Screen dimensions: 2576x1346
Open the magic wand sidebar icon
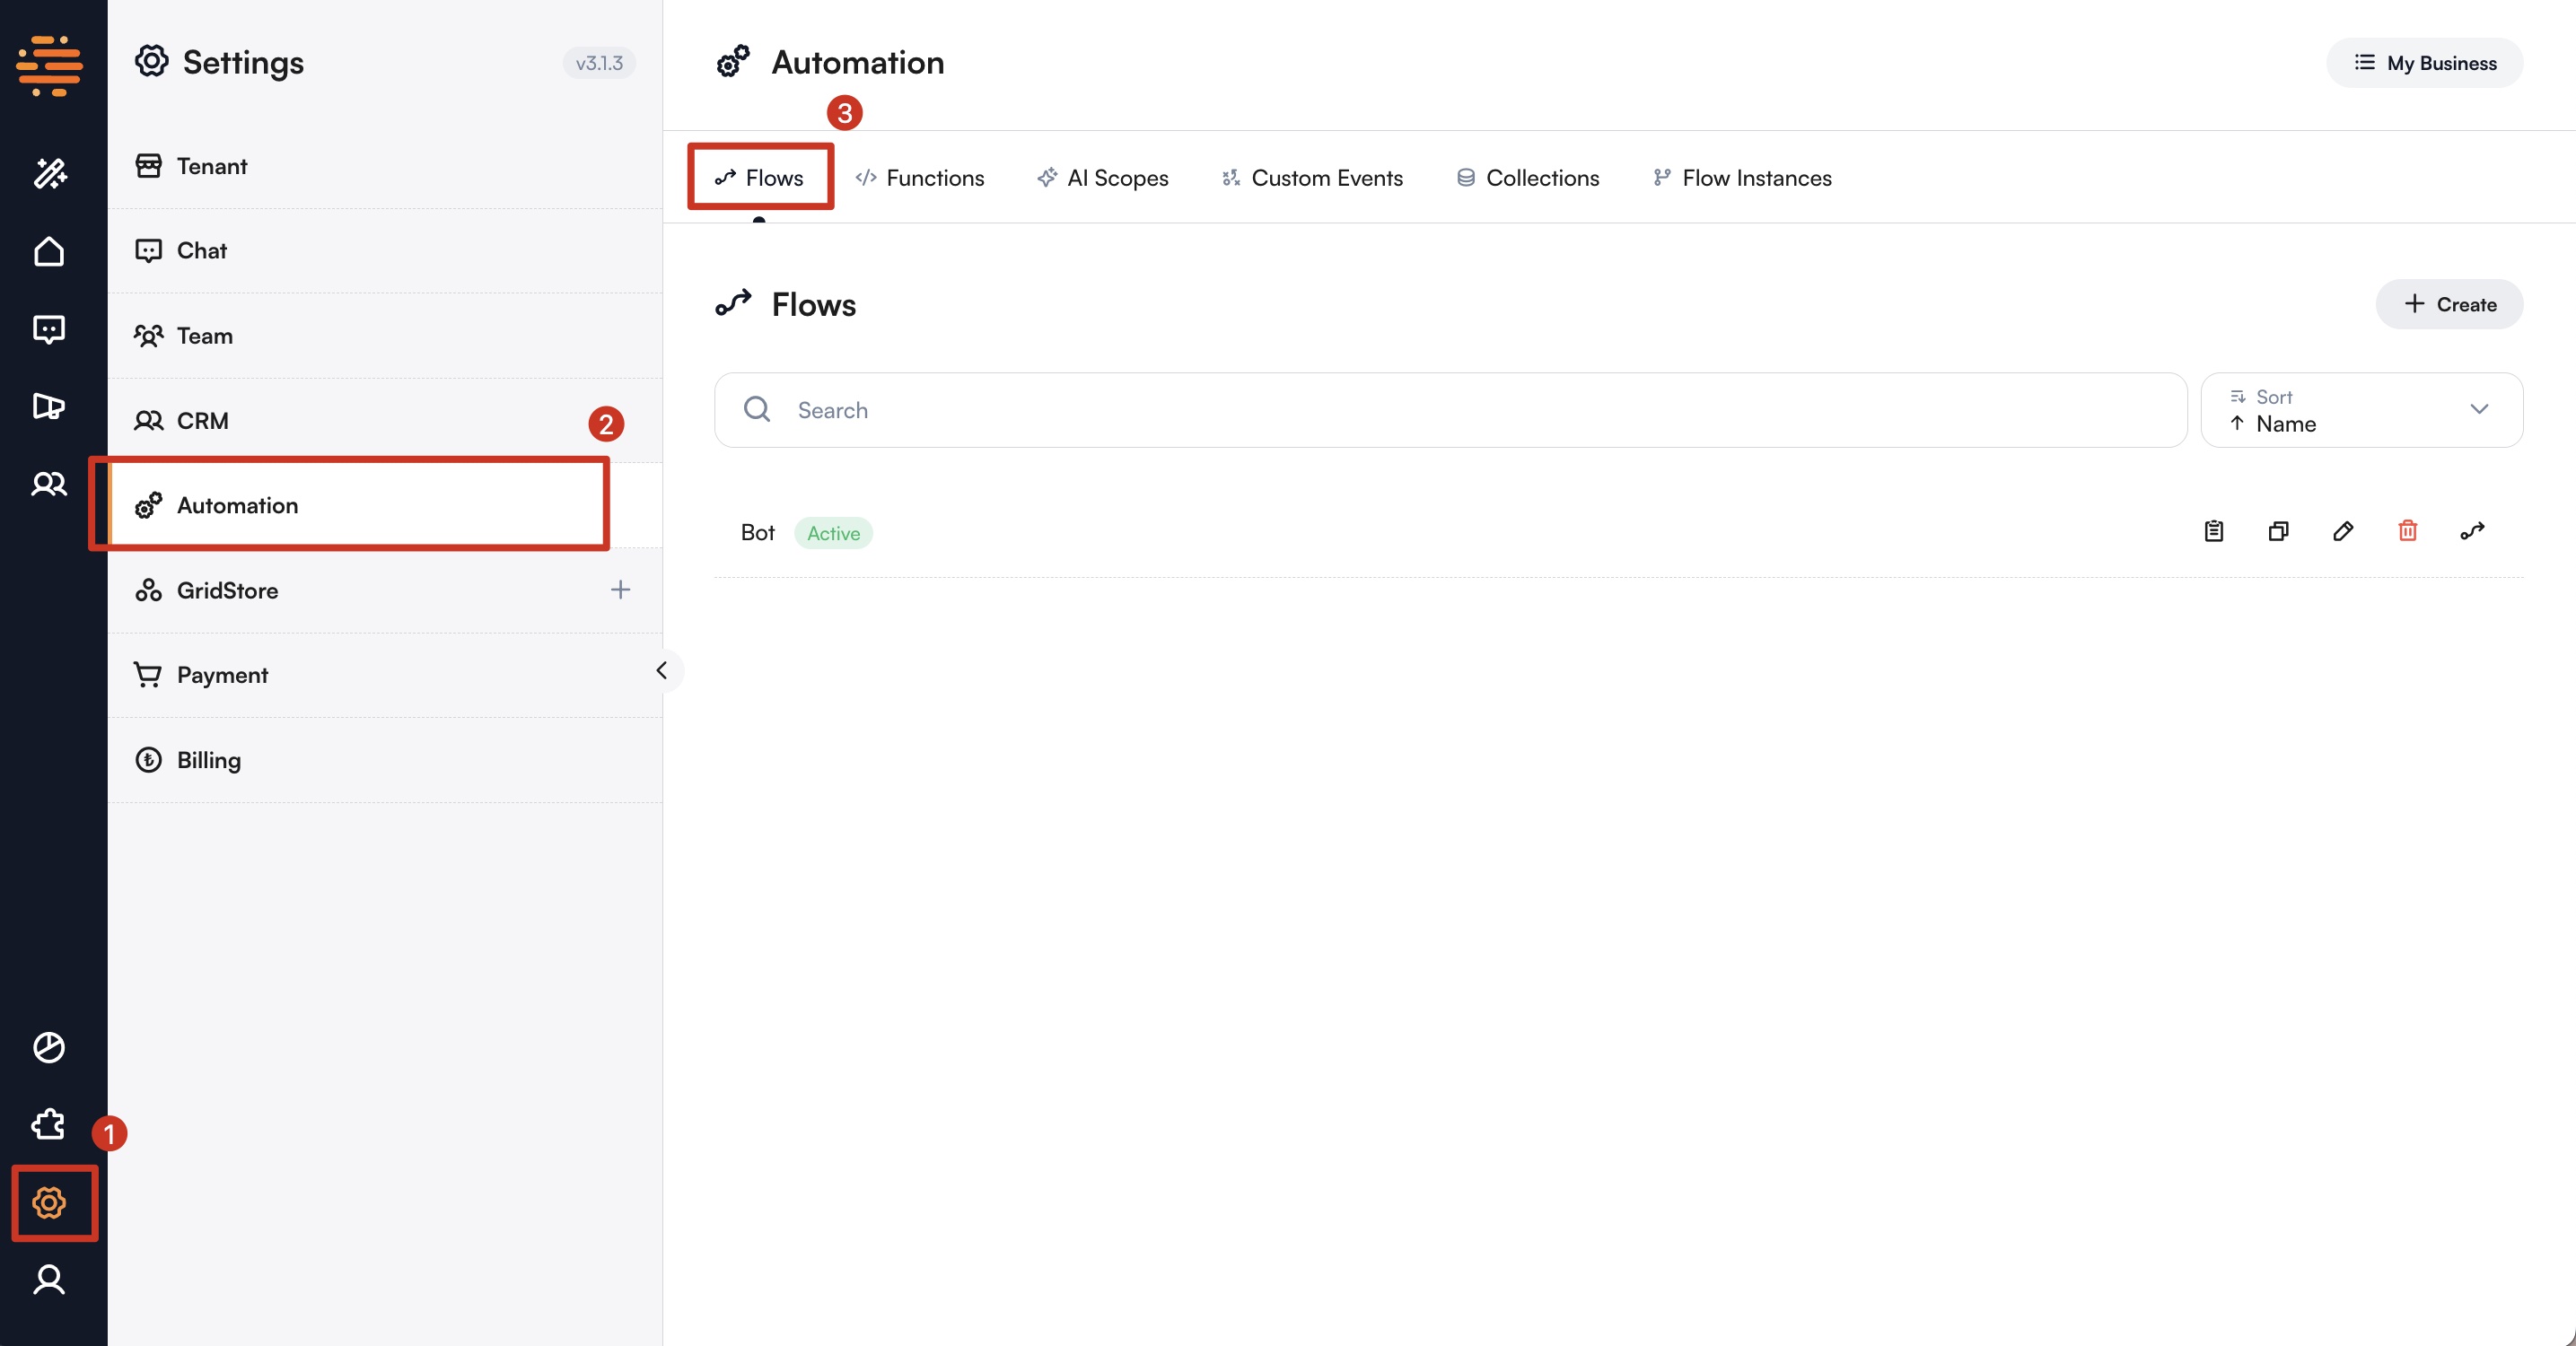click(49, 173)
